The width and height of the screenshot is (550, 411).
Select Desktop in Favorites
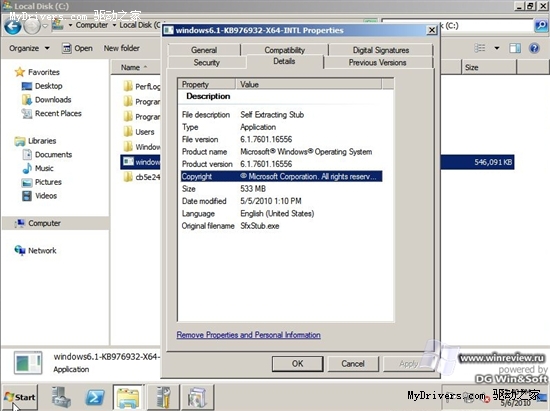click(42, 86)
